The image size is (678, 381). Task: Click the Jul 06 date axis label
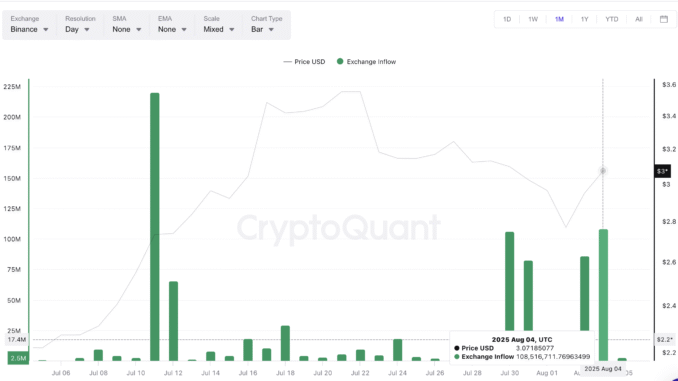61,373
